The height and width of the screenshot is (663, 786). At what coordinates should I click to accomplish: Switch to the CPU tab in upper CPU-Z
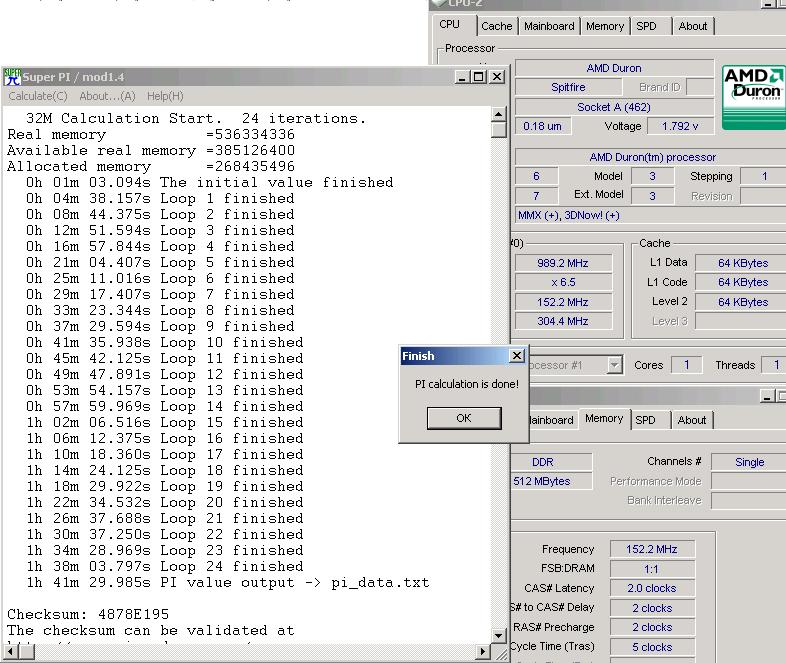(x=450, y=24)
